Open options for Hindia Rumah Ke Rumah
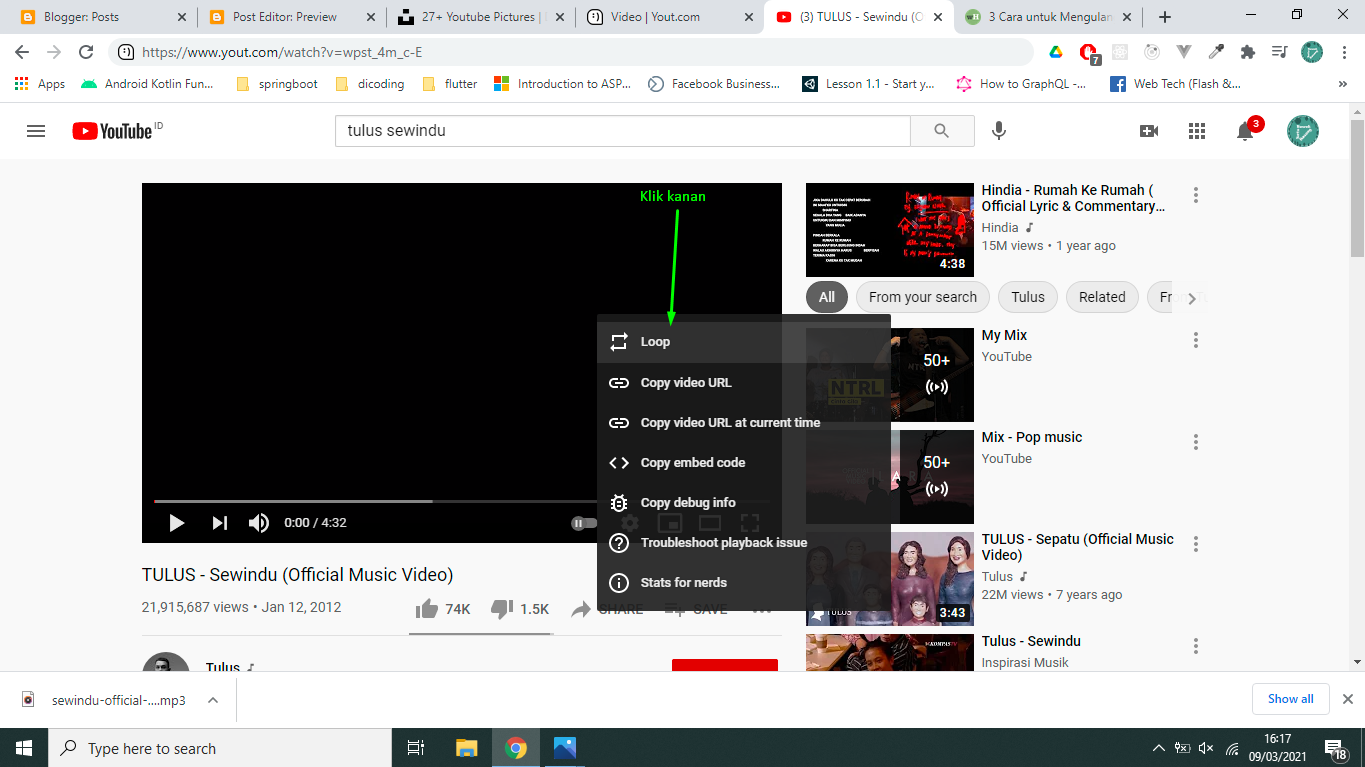This screenshot has width=1365, height=767. [x=1195, y=195]
